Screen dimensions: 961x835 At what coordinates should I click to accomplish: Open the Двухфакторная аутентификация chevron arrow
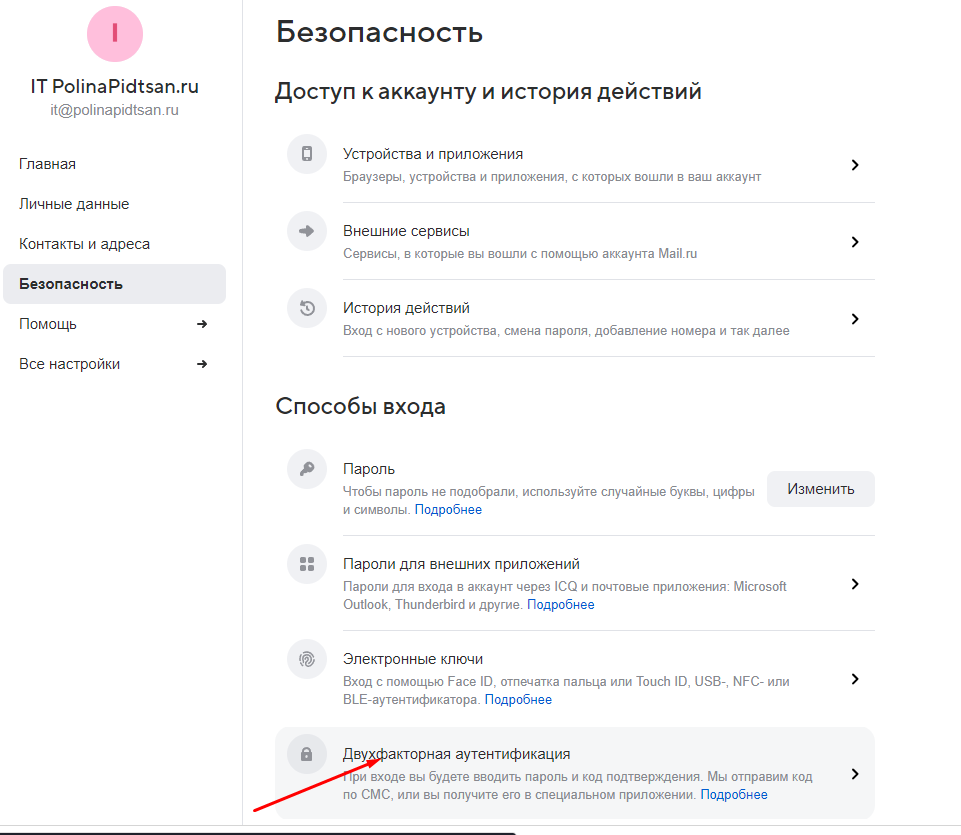[x=854, y=774]
